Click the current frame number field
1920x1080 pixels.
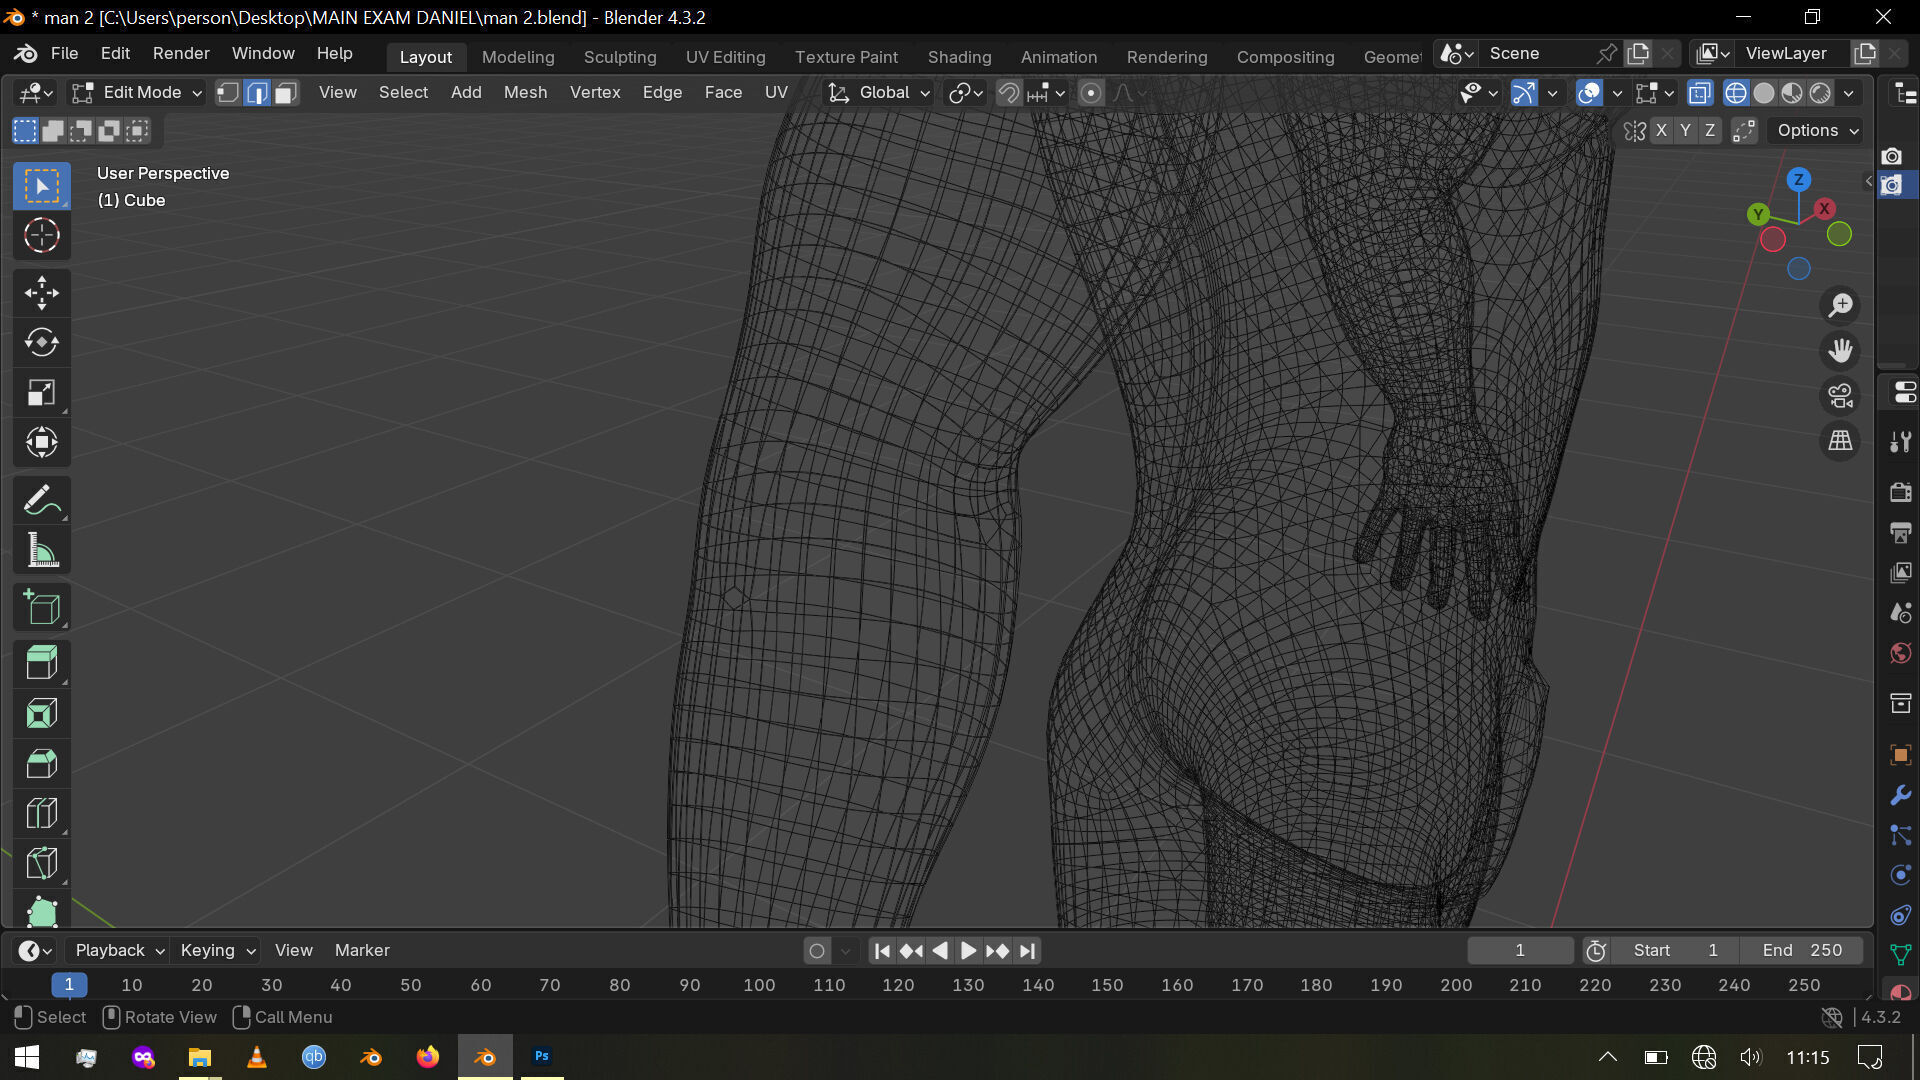pos(1519,951)
